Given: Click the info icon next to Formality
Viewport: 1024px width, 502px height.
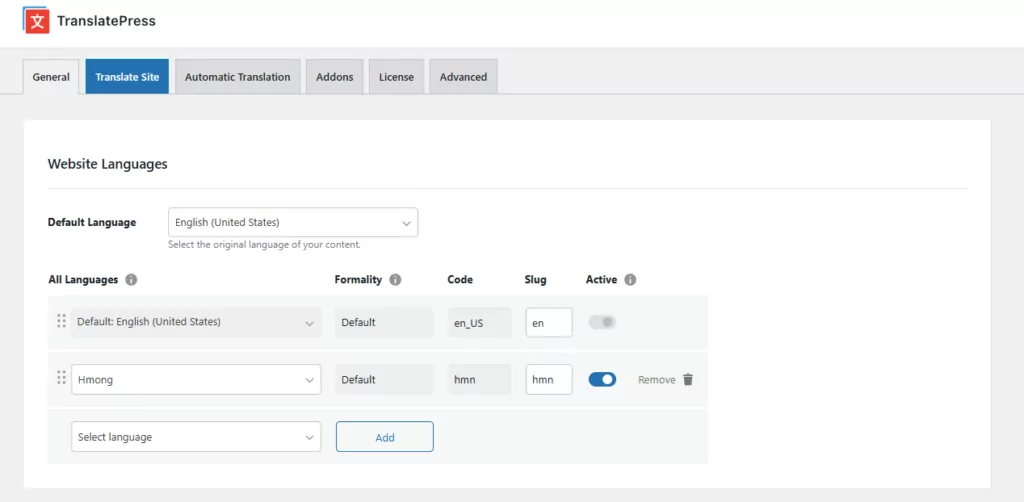Looking at the screenshot, I should (x=395, y=279).
